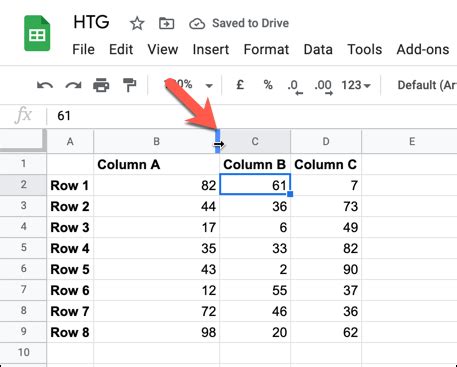
Task: Select the cell with value 17
Action: (x=157, y=227)
